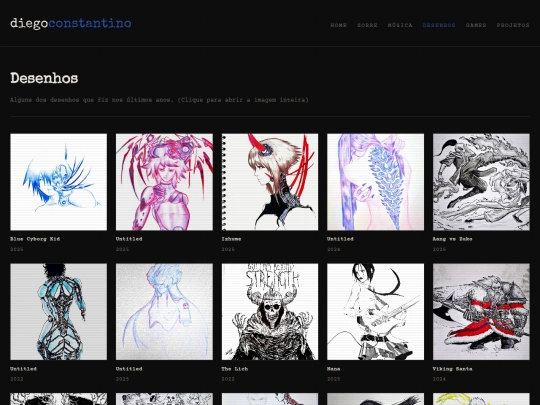This screenshot has width=540, height=405.
Task: Click the 'Nana' caption text
Action: pos(333,369)
